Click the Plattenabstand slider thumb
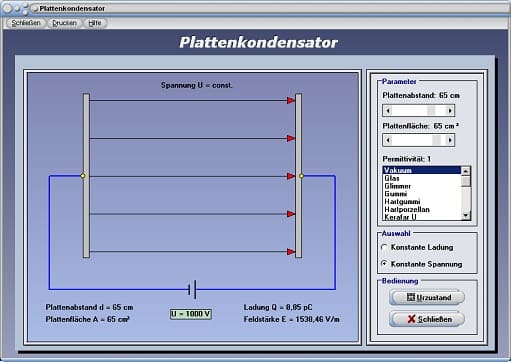Viewport: 511px width, 362px height. tap(431, 110)
